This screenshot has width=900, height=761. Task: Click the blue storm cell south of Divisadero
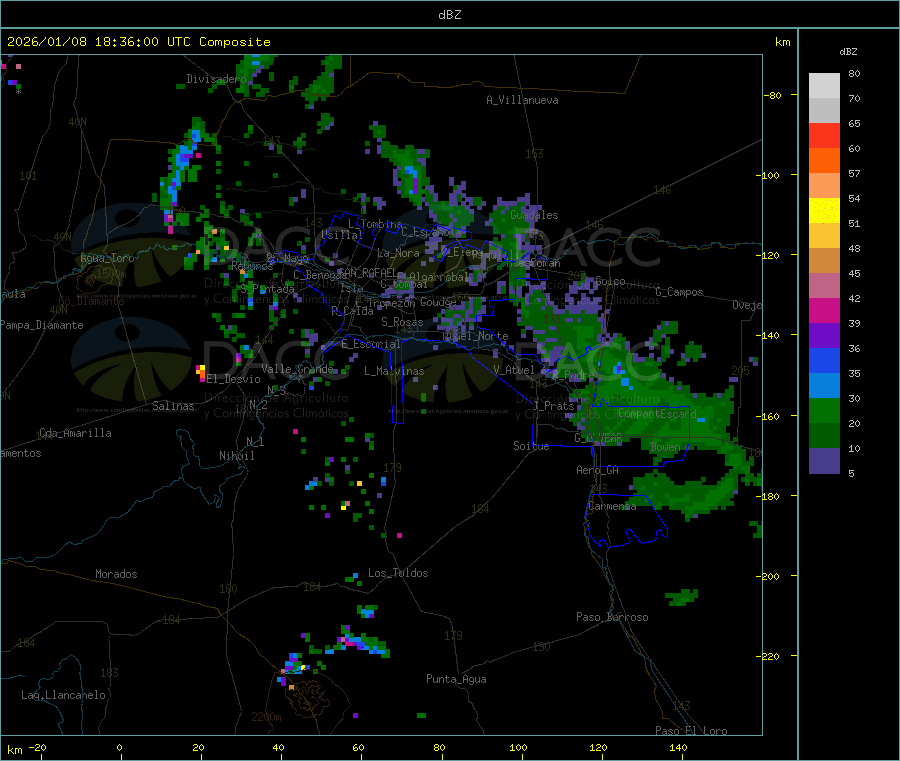click(184, 158)
